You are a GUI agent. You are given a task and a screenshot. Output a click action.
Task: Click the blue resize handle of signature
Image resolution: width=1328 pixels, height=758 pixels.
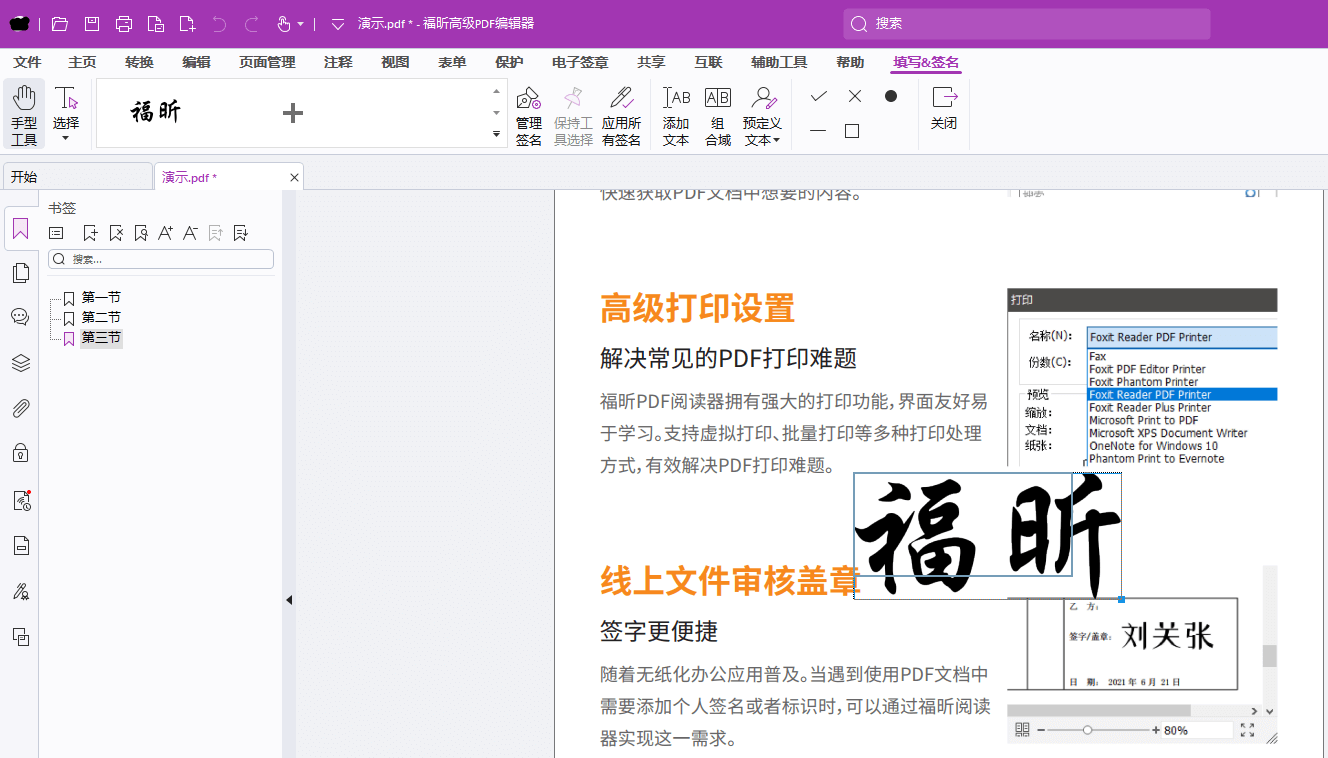click(1122, 600)
